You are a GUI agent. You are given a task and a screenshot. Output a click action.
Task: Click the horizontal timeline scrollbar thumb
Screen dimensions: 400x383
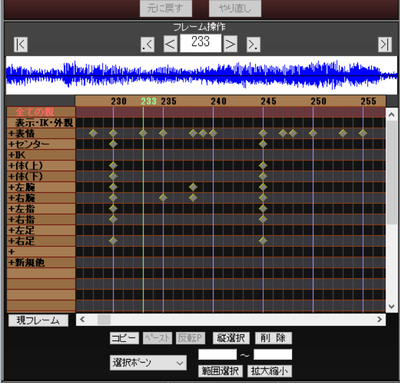click(x=104, y=320)
